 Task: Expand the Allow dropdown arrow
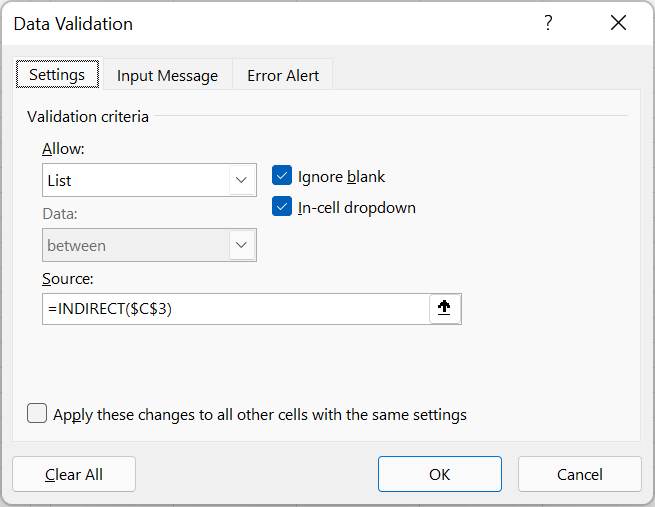241,180
